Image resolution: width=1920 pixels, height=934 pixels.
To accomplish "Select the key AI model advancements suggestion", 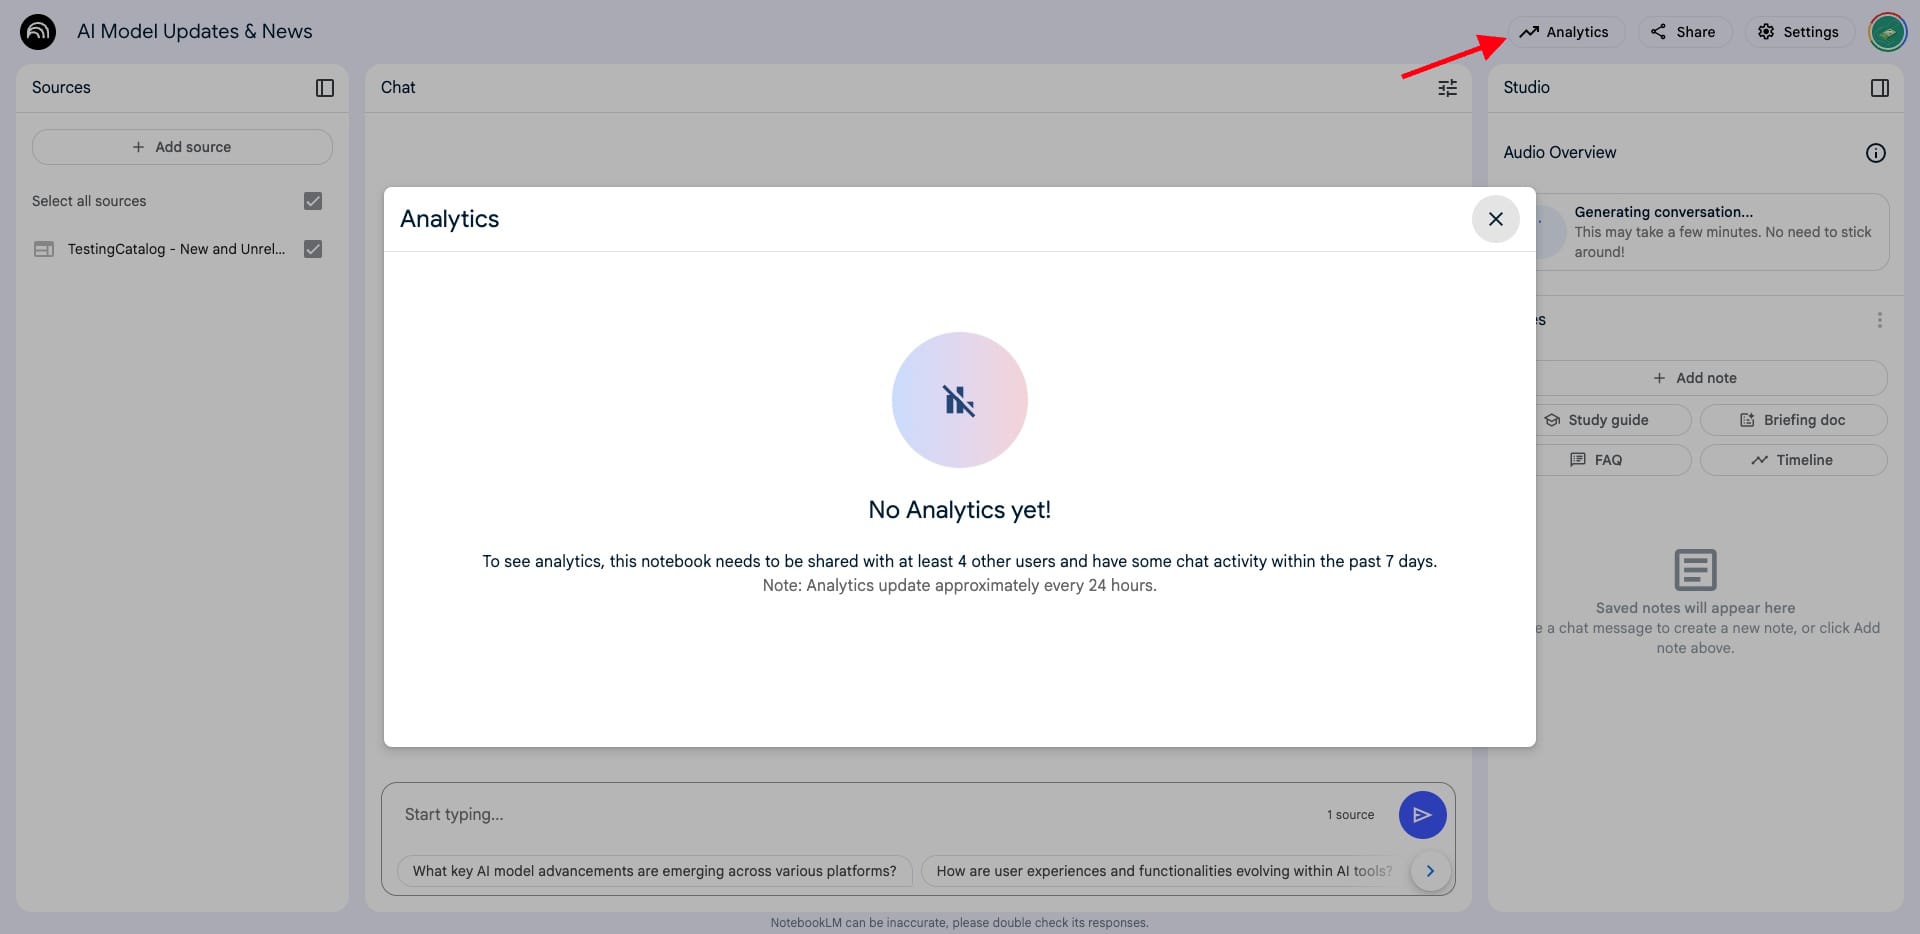I will [x=654, y=871].
